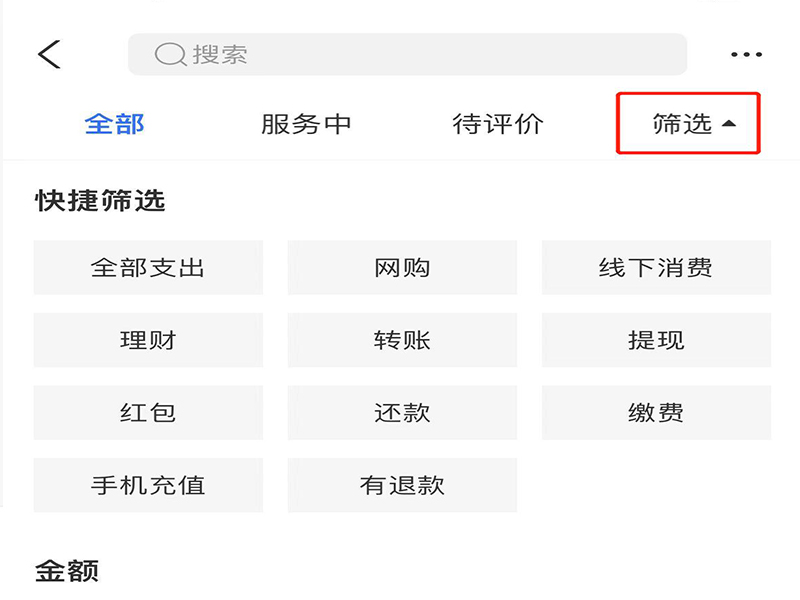Pick the 红包 filter chip

[148, 412]
